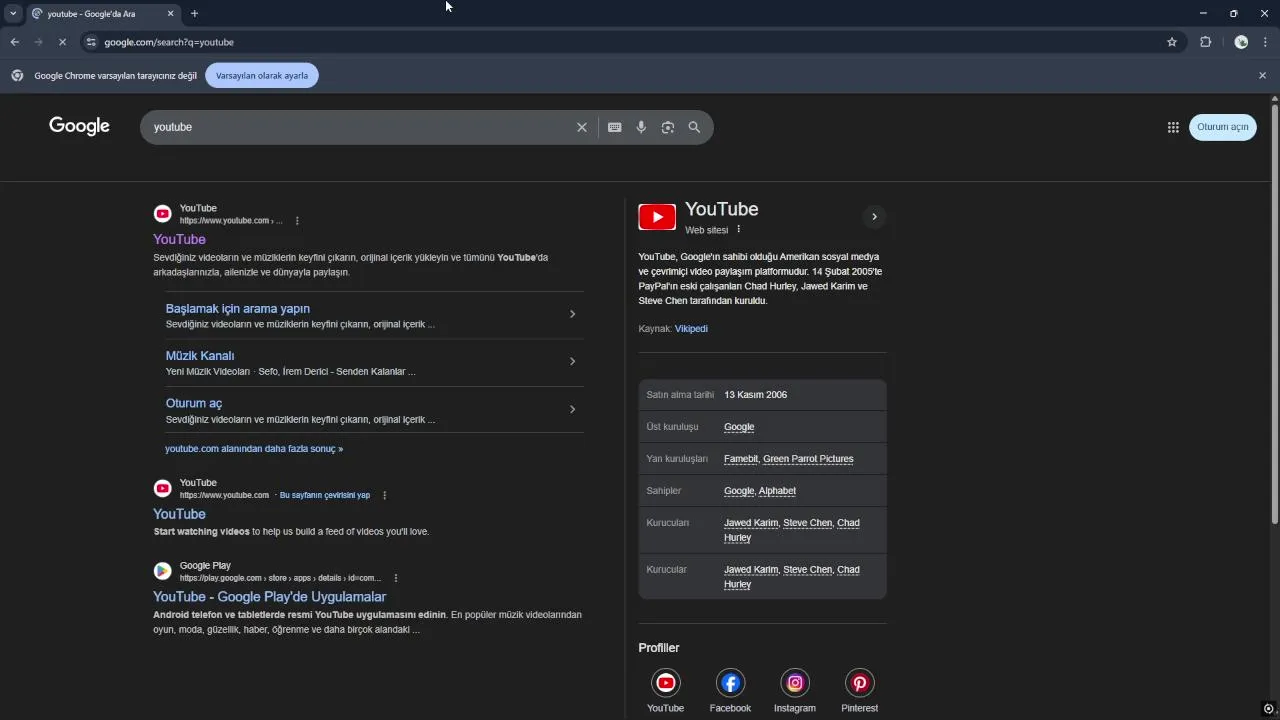Click Varsayılan olarak ayarla button
This screenshot has width=1280, height=720.
tap(262, 75)
